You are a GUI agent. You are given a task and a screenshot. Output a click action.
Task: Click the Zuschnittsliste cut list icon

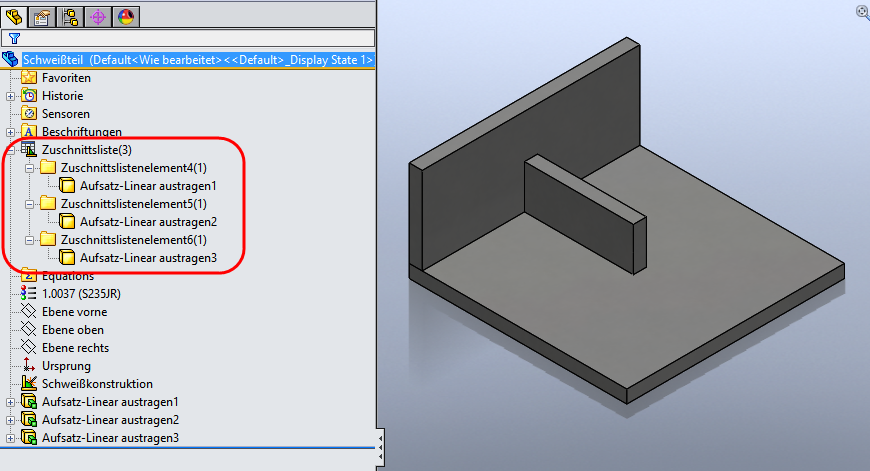(29, 150)
